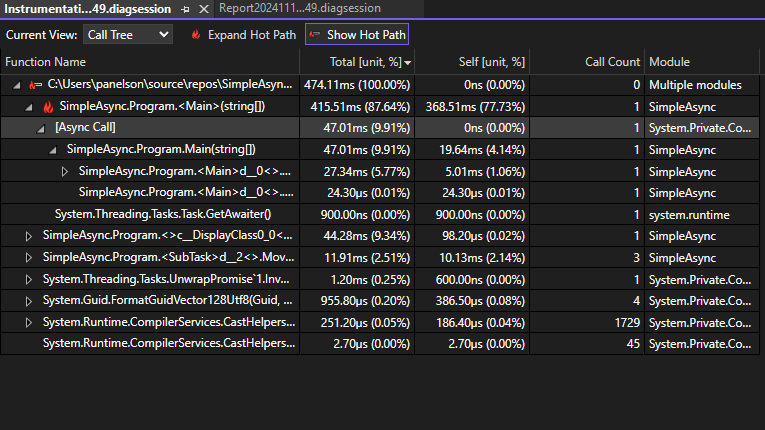Collapse the root C:\Users\panelson node
Viewport: 765px width, 430px height.
coord(18,85)
